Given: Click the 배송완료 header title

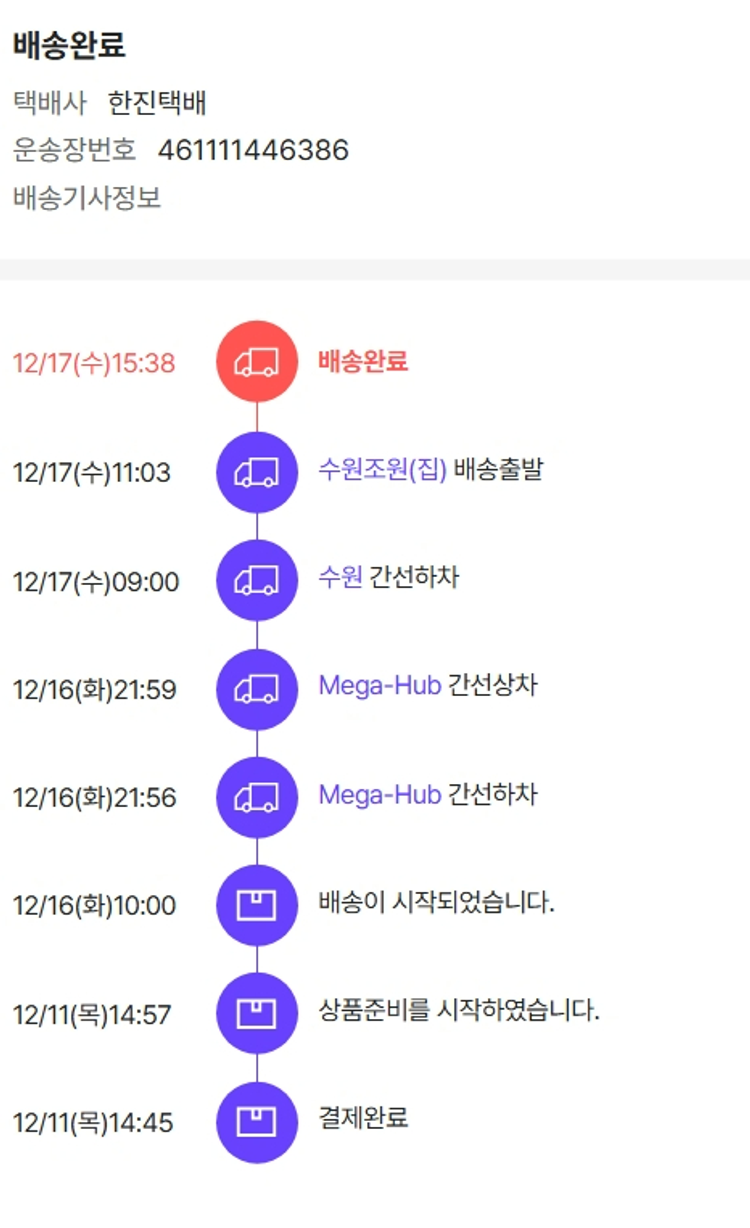Looking at the screenshot, I should tap(69, 45).
